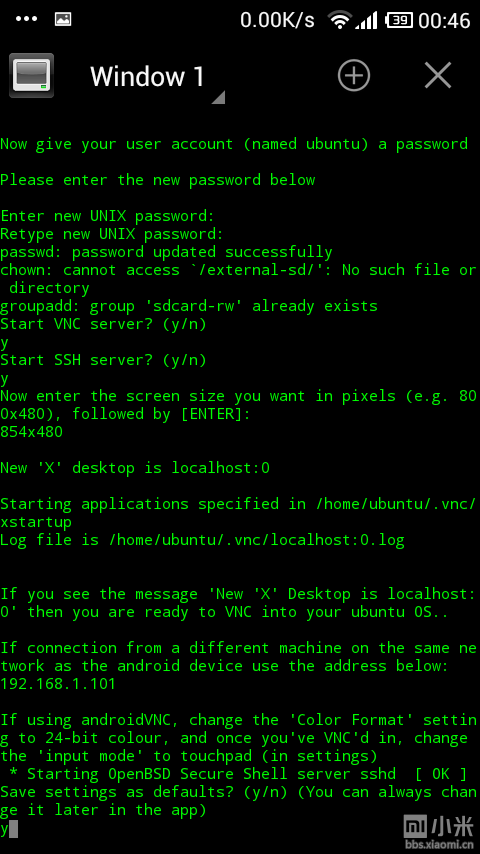Add a new terminal window with plus icon
Viewport: 480px width, 854px height.
(x=354, y=75)
